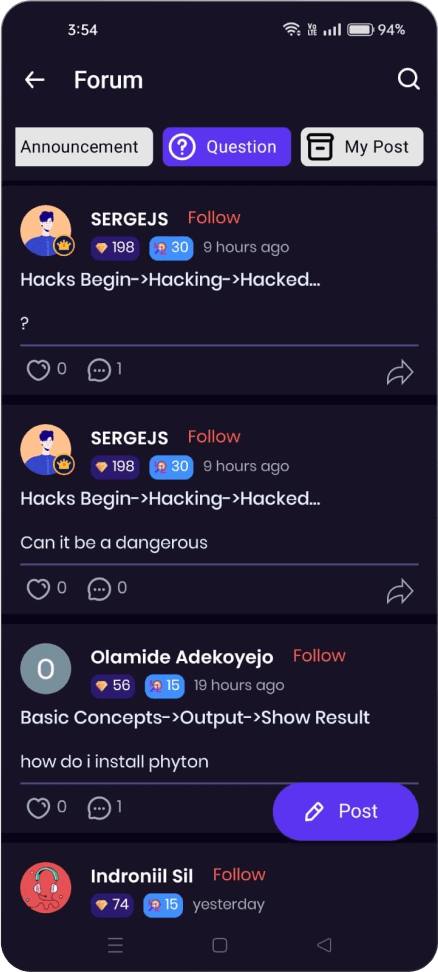438x972 pixels.
Task: Select the Question tab
Action: pos(227,147)
